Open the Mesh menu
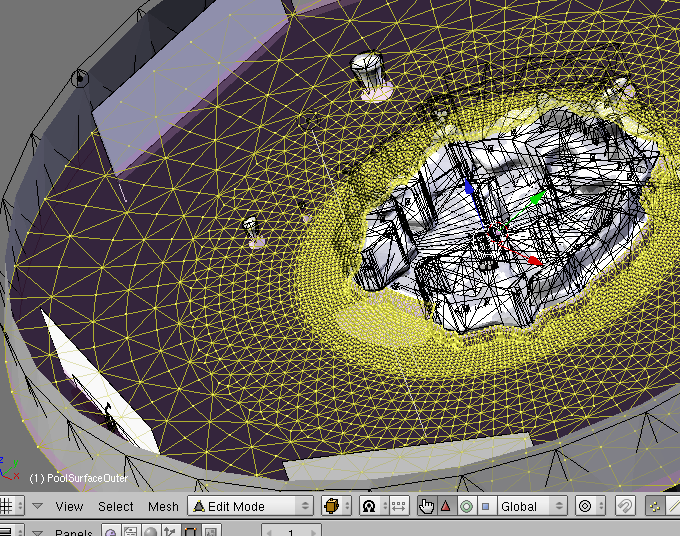 pos(163,507)
